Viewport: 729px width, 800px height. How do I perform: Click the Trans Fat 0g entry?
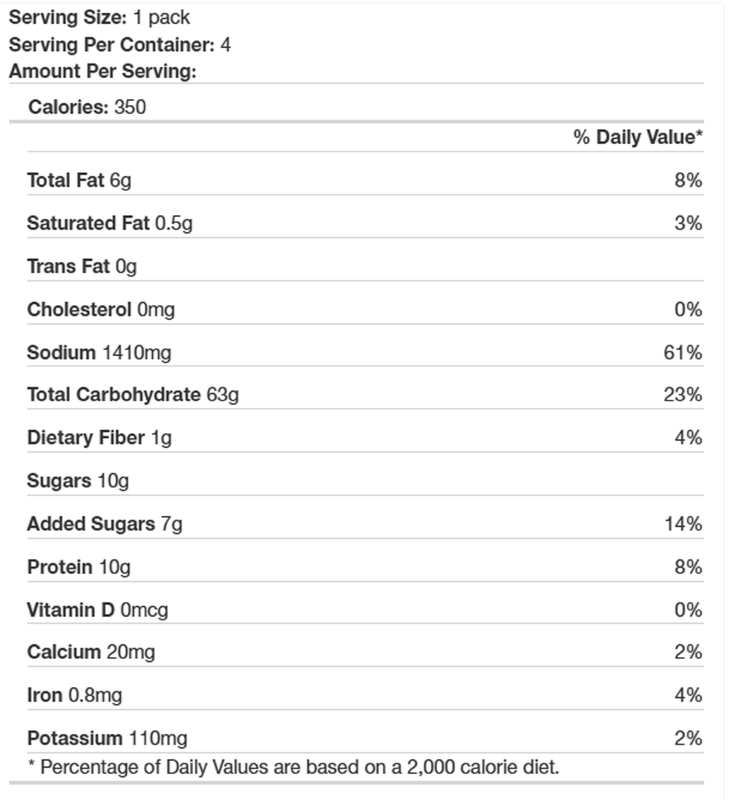[x=82, y=267]
